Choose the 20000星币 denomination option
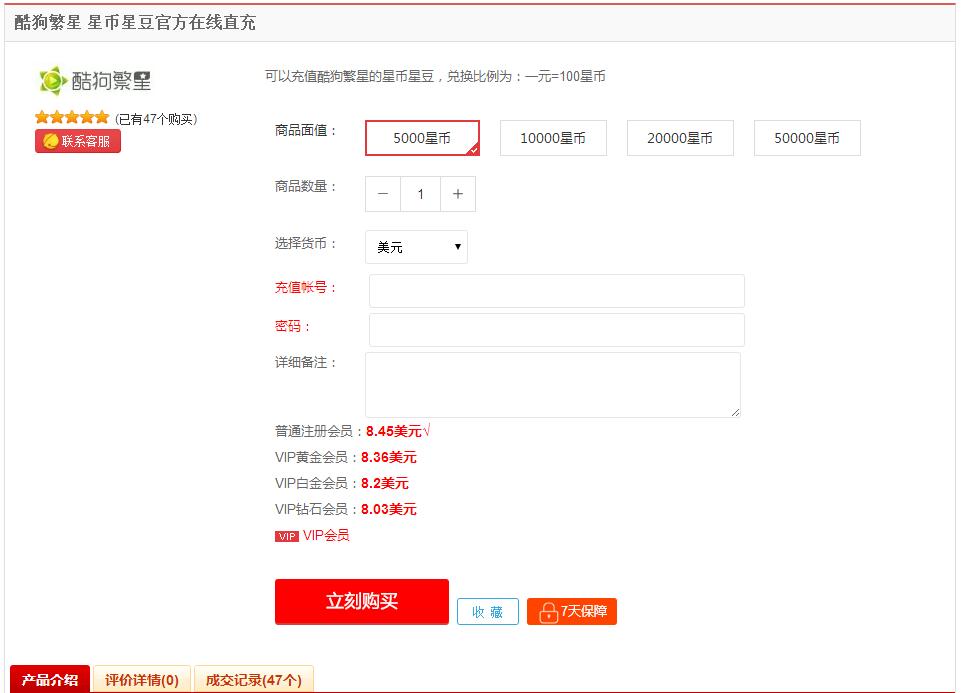The height and width of the screenshot is (693, 962). click(x=680, y=138)
